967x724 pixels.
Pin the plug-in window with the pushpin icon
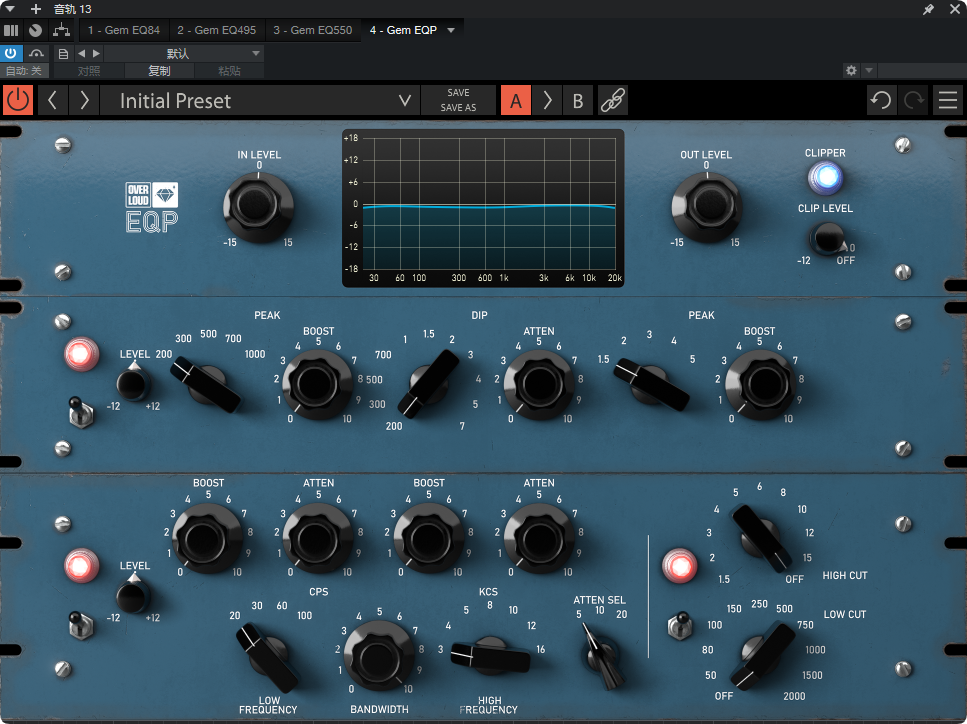tap(928, 9)
